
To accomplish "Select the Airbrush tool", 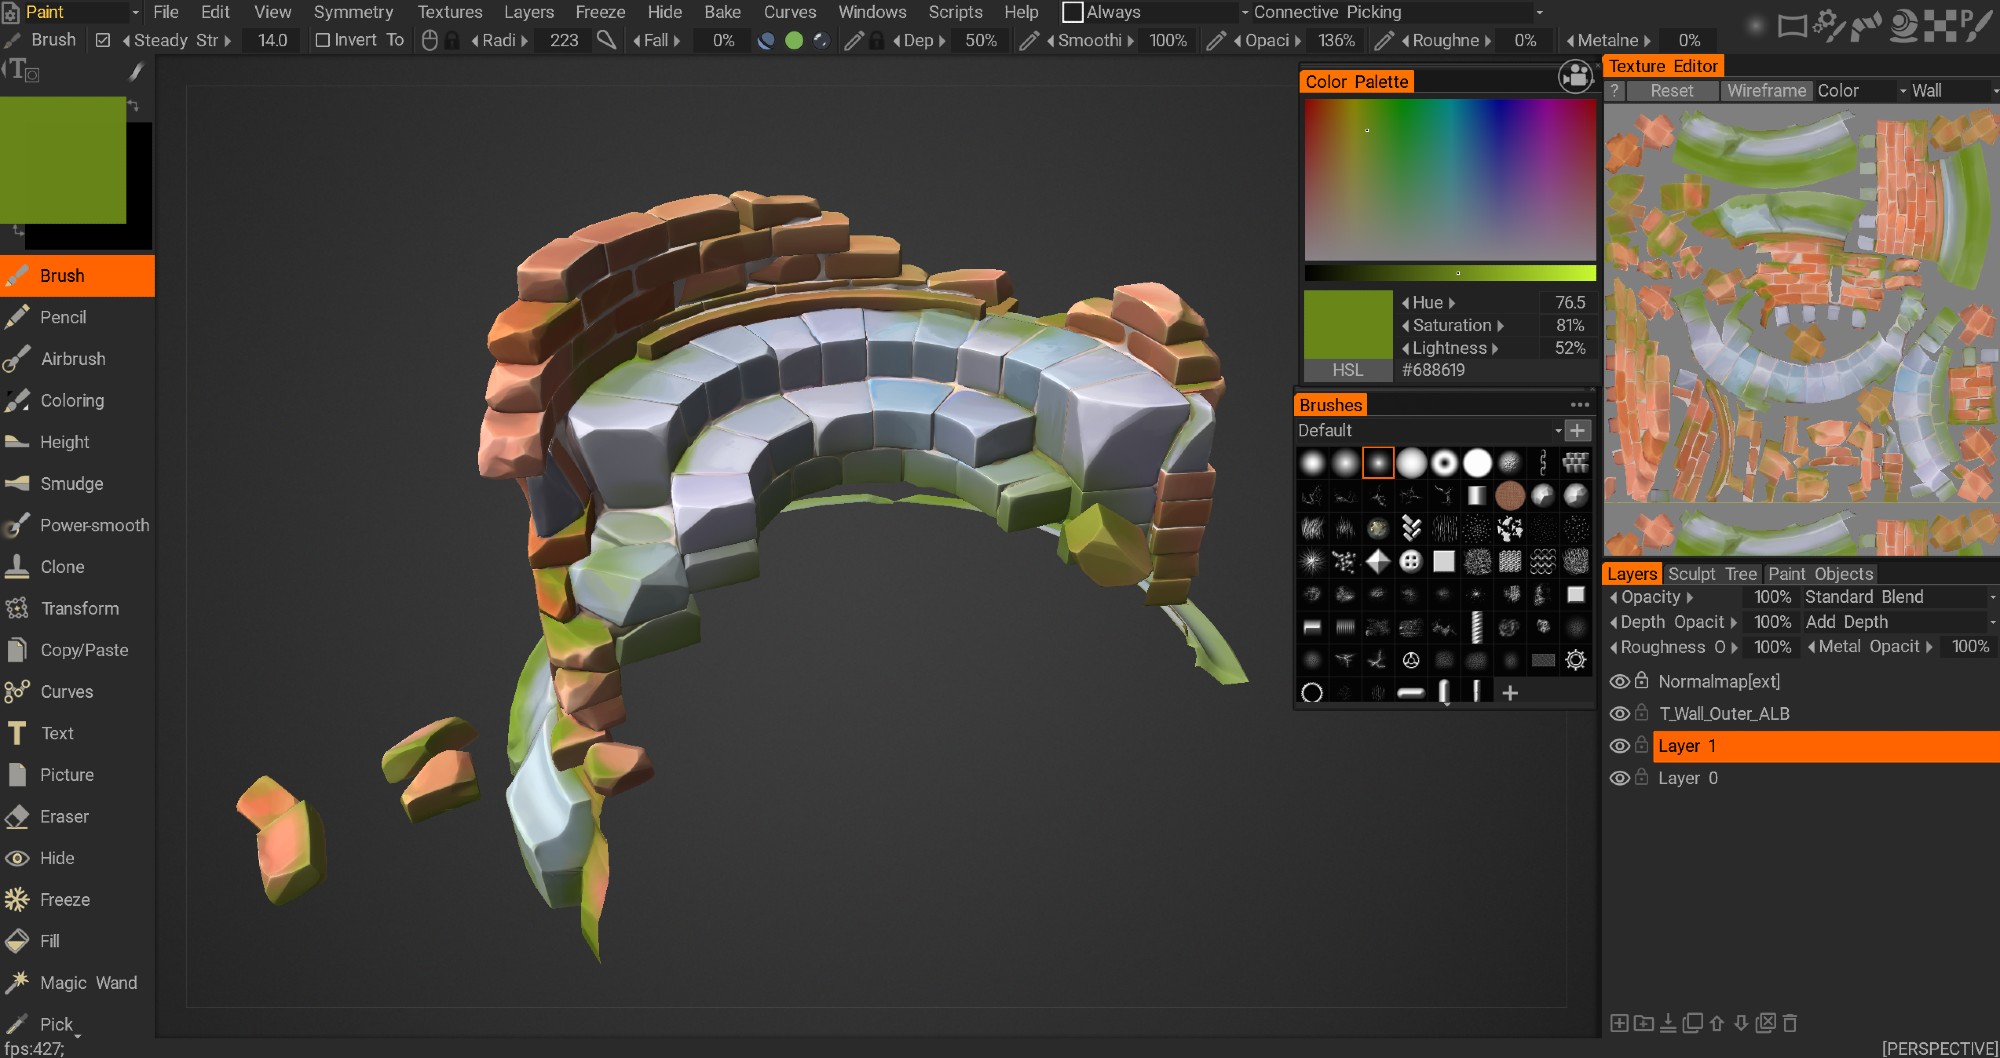I will pyautogui.click(x=72, y=359).
